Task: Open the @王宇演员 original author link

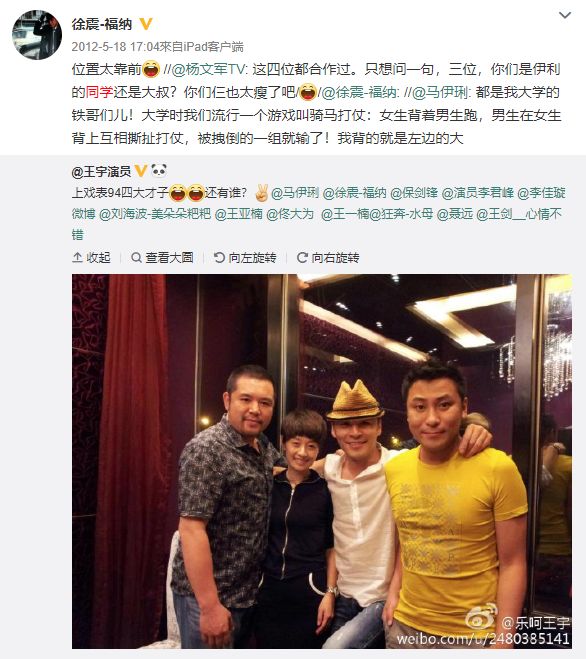Action: 101,171
